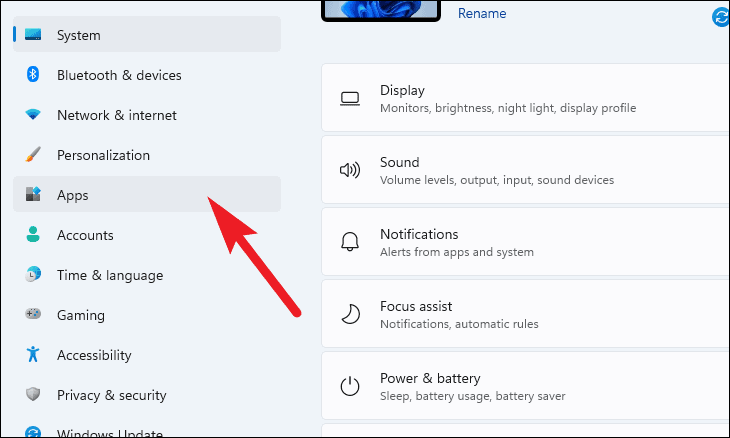Image resolution: width=730 pixels, height=438 pixels.
Task: Click the Sound speaker icon
Action: [x=350, y=170]
